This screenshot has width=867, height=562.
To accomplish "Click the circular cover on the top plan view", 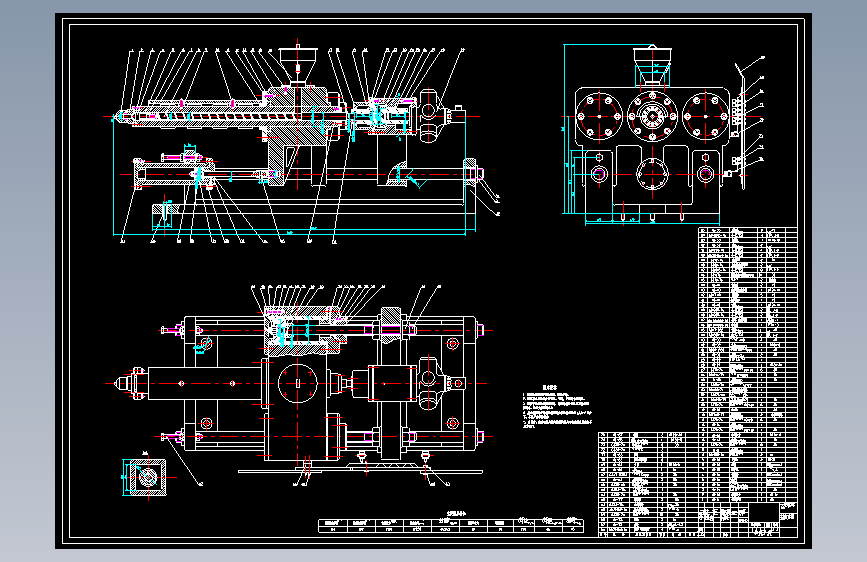I will pos(298,383).
